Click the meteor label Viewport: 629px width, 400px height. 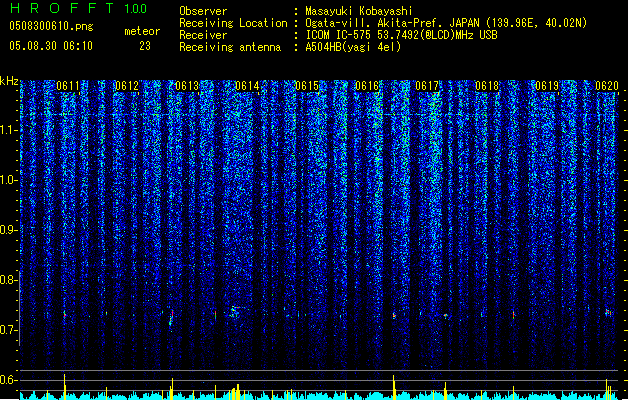142,31
